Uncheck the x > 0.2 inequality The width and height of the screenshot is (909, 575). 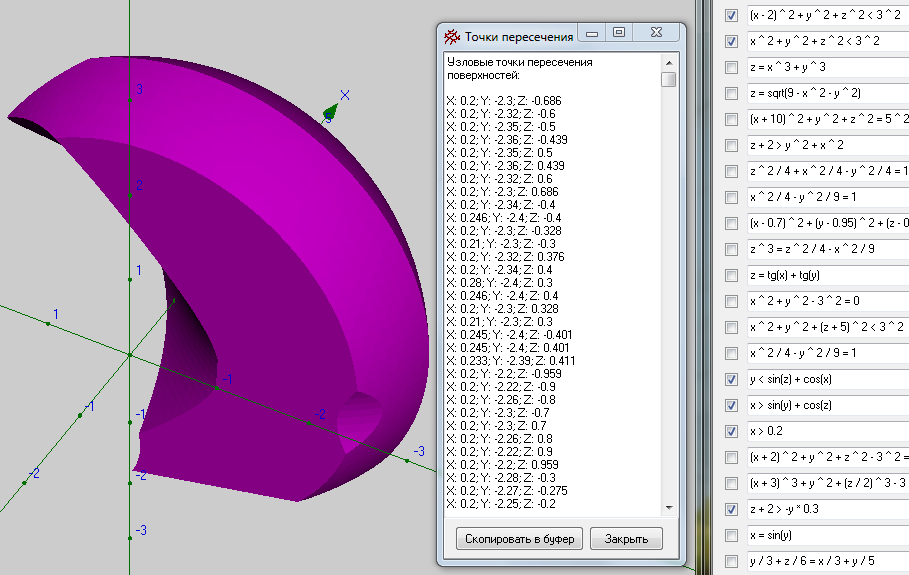click(731, 432)
